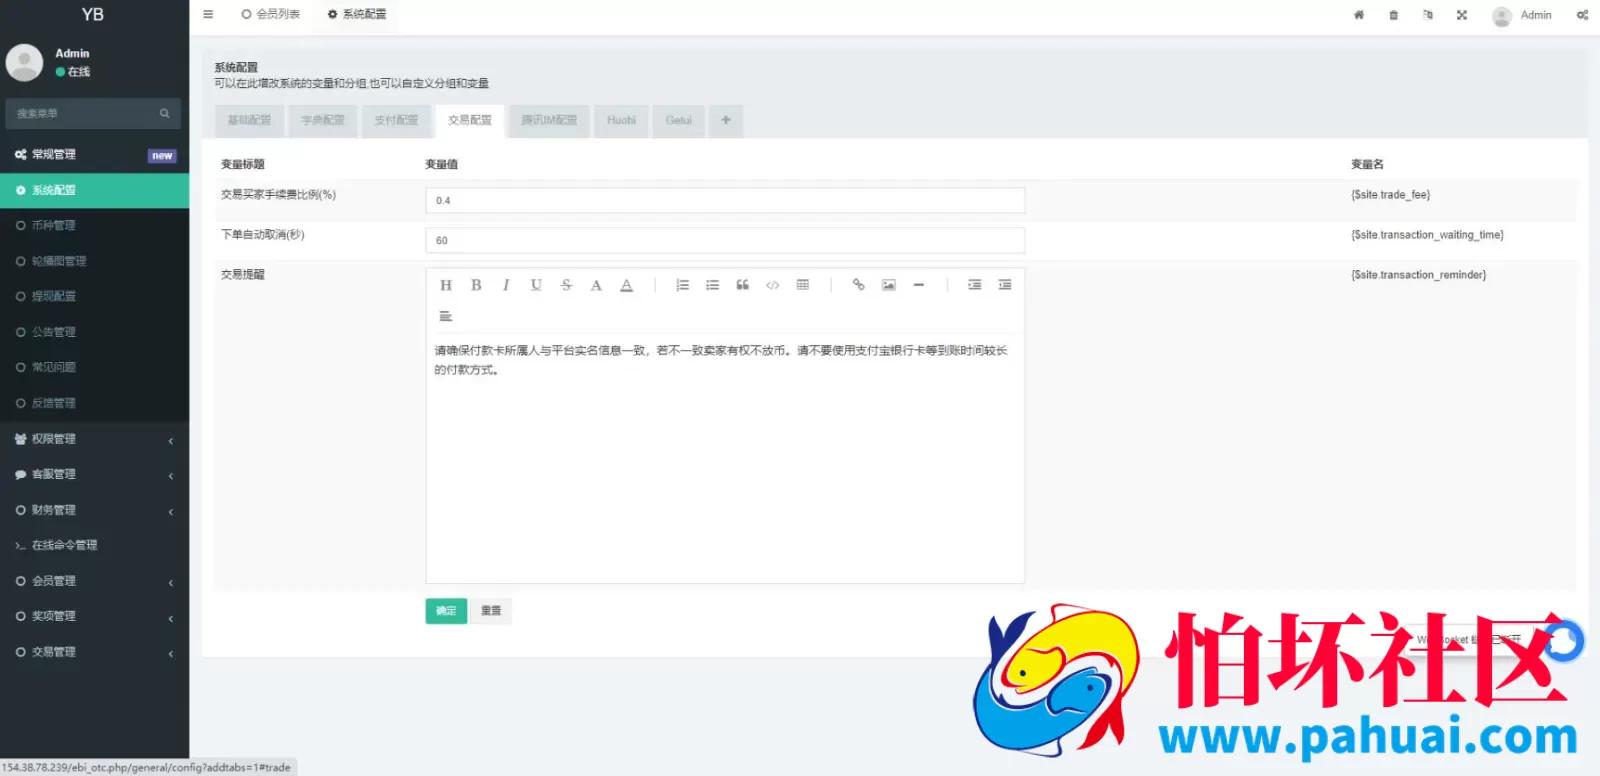Screen dimensions: 1600x776
Task: Click the search magnifier icon in sidebar
Action: click(x=165, y=113)
